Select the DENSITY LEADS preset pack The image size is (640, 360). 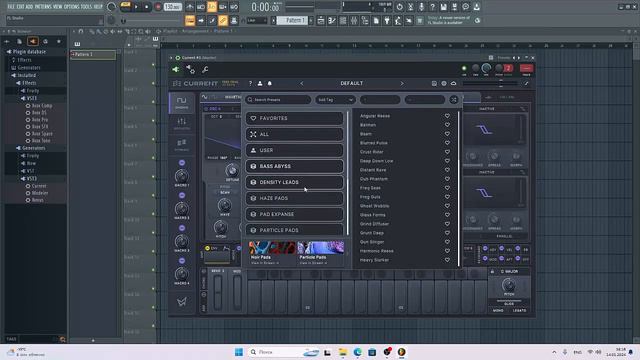[295, 182]
